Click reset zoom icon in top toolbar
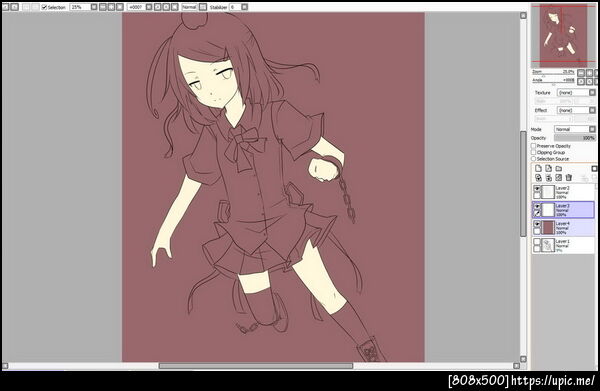 point(120,7)
